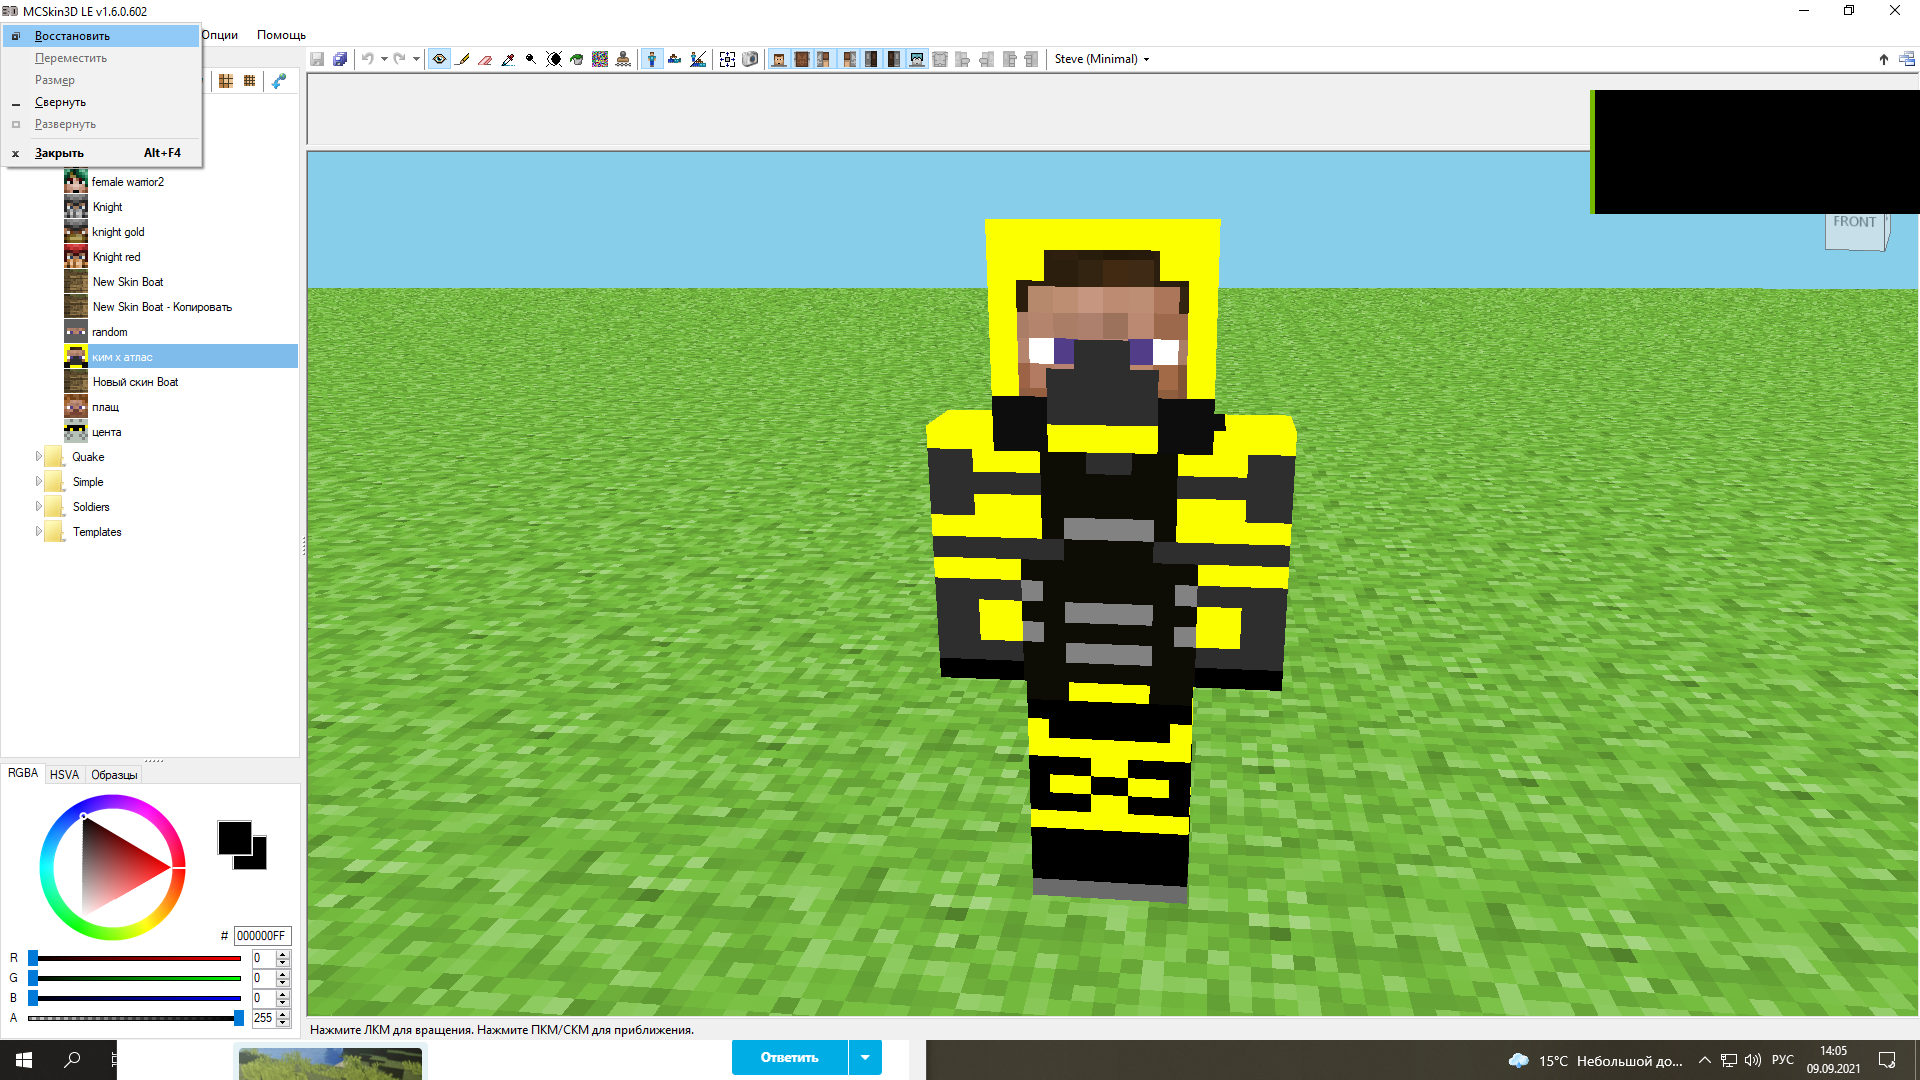Open the Помощь menu
Screen dimensions: 1920x1080
pyautogui.click(x=281, y=35)
